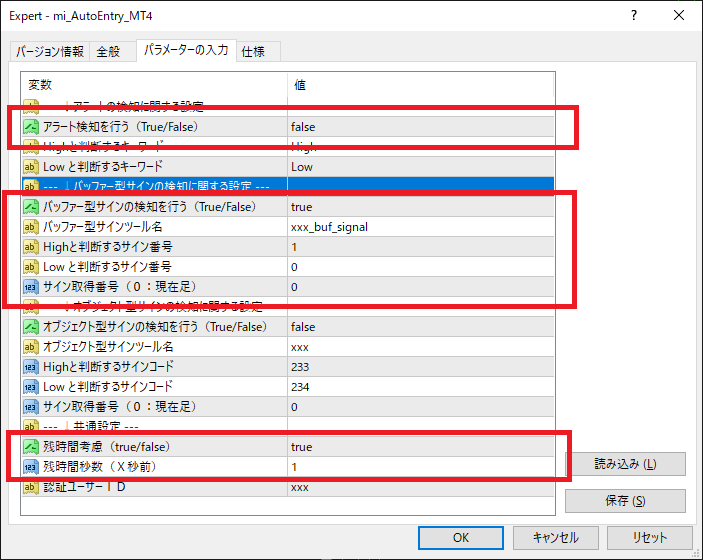
Task: Click the icon beside オブジェクト型サインの検知を行う
Action: tap(31, 327)
